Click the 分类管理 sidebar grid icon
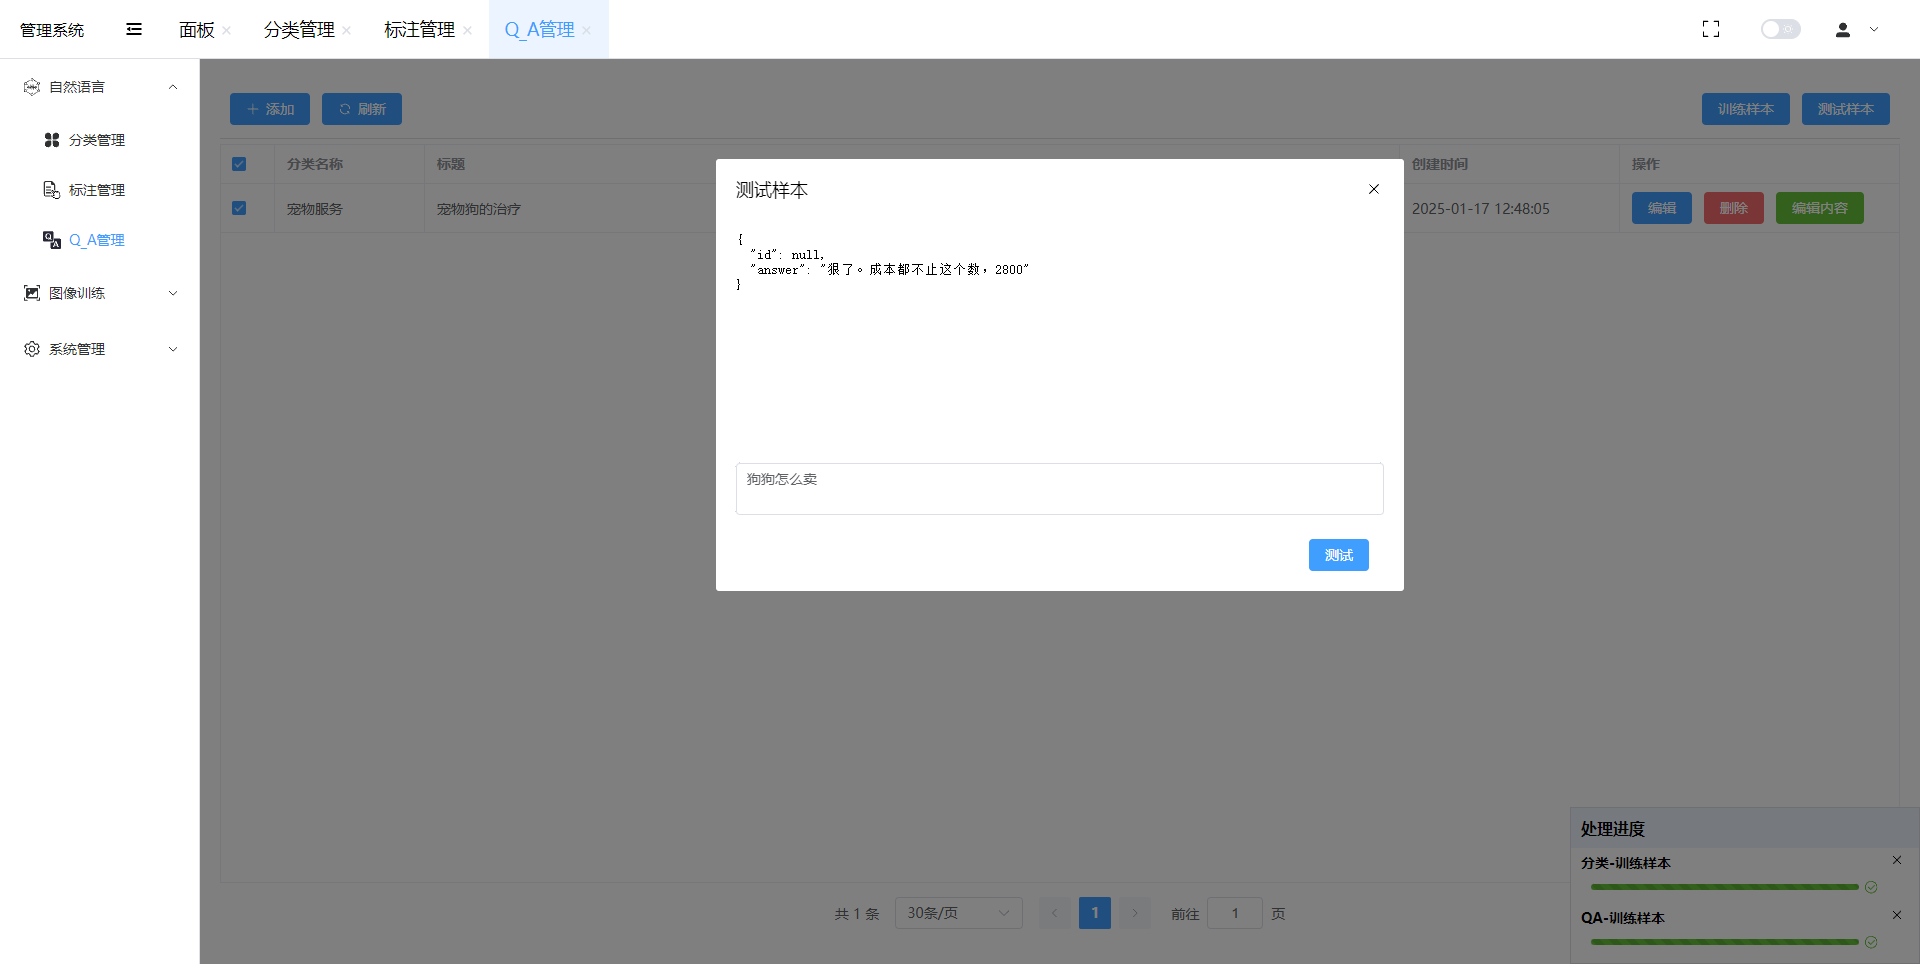 pyautogui.click(x=52, y=140)
